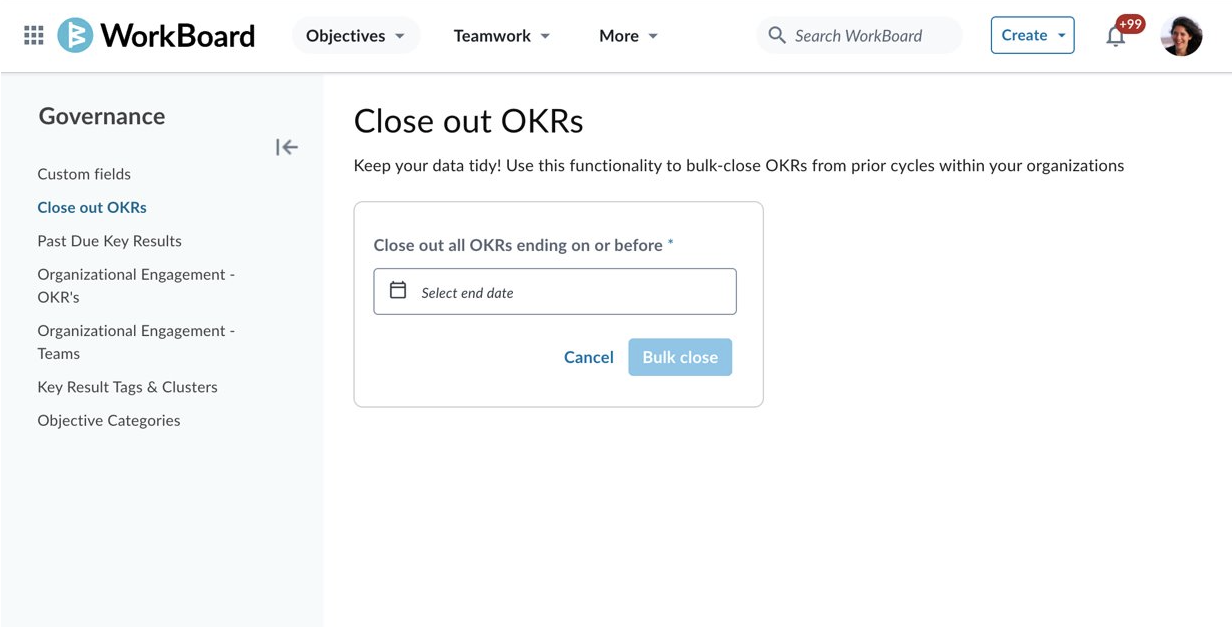The height and width of the screenshot is (636, 1232).
Task: Collapse the Governance sidebar with the arrow icon
Action: click(x=287, y=148)
